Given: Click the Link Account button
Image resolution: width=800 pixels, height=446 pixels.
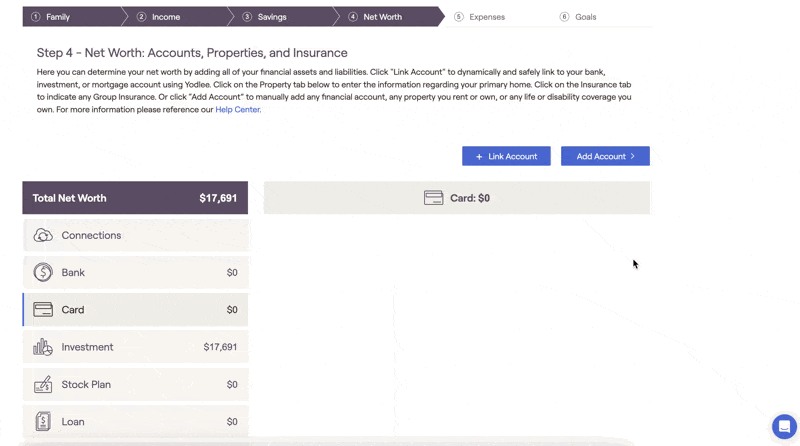Looking at the screenshot, I should (506, 156).
